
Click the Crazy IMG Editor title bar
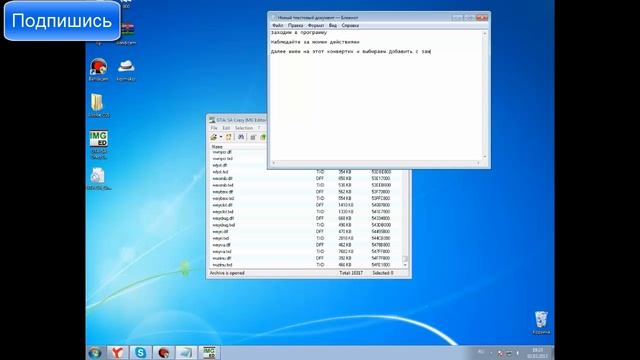pyautogui.click(x=237, y=120)
